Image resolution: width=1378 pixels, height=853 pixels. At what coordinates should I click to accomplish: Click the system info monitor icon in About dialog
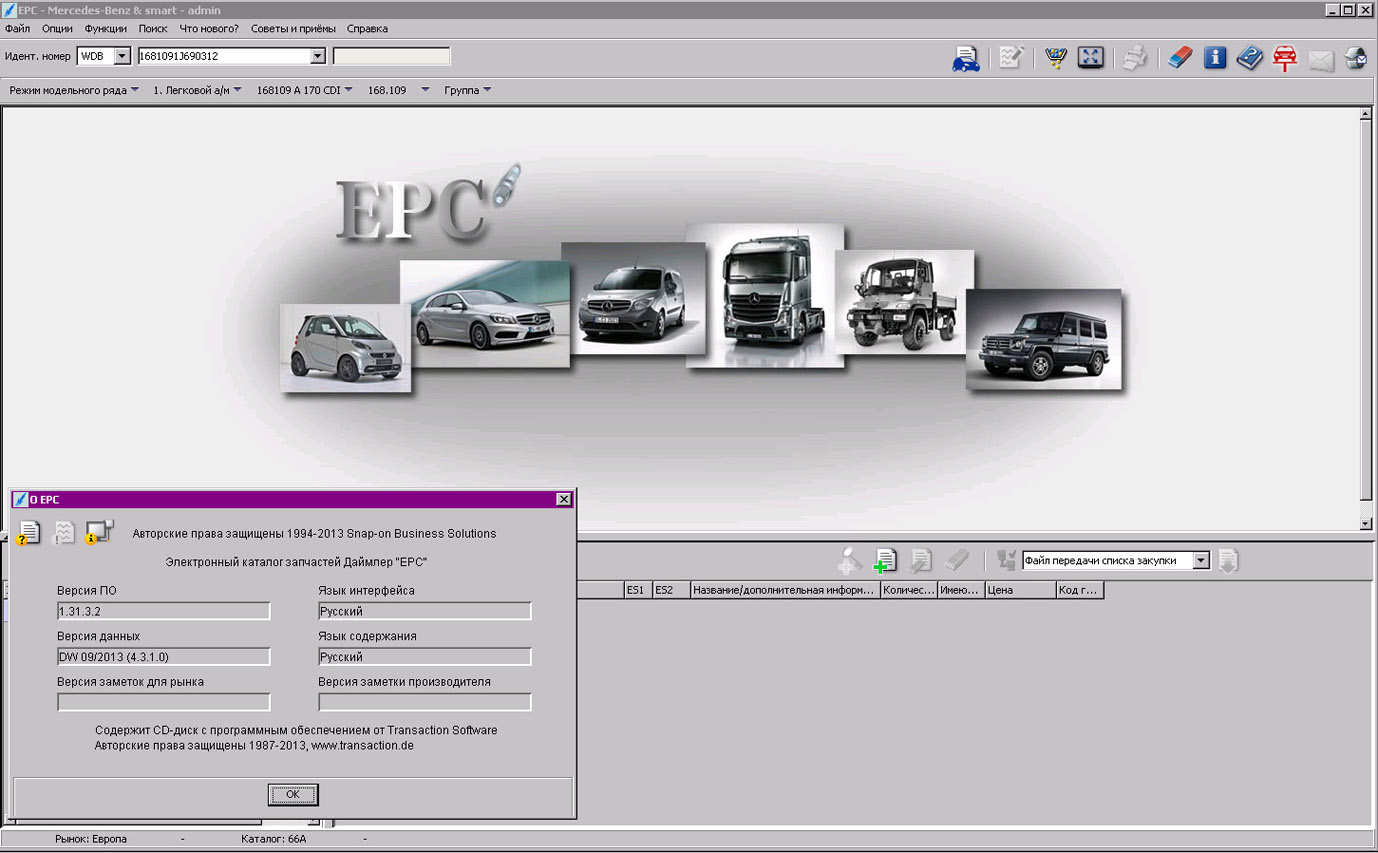click(99, 533)
